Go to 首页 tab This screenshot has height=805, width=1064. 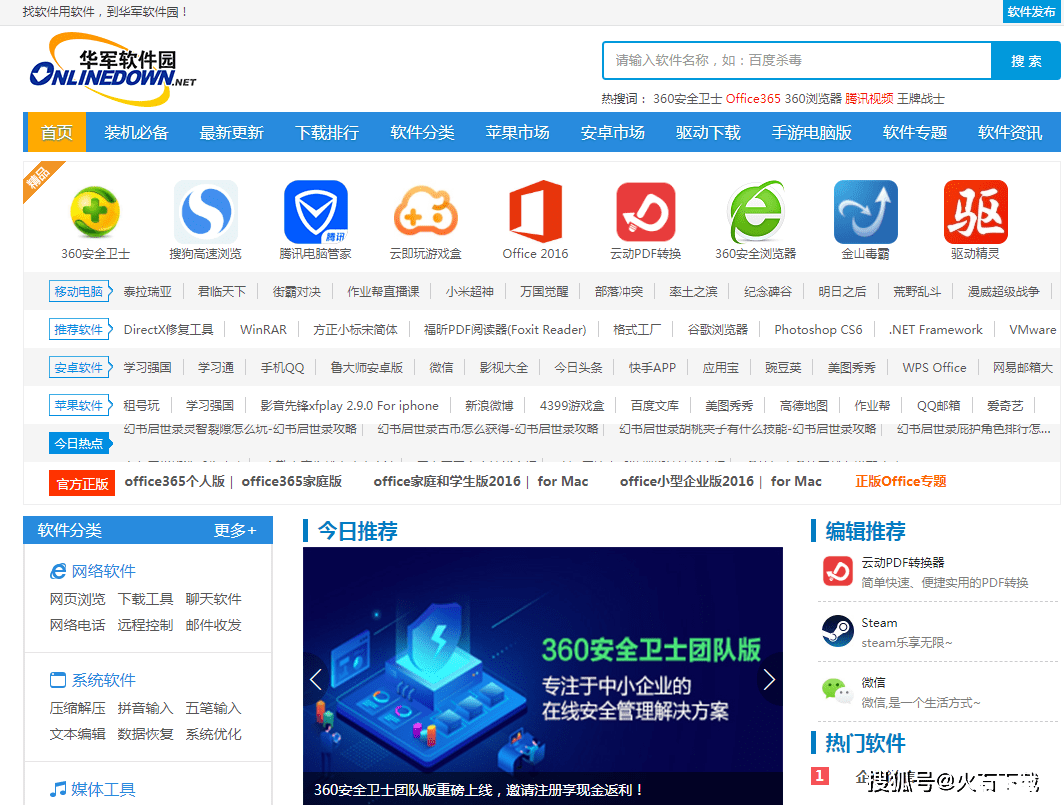tap(56, 132)
